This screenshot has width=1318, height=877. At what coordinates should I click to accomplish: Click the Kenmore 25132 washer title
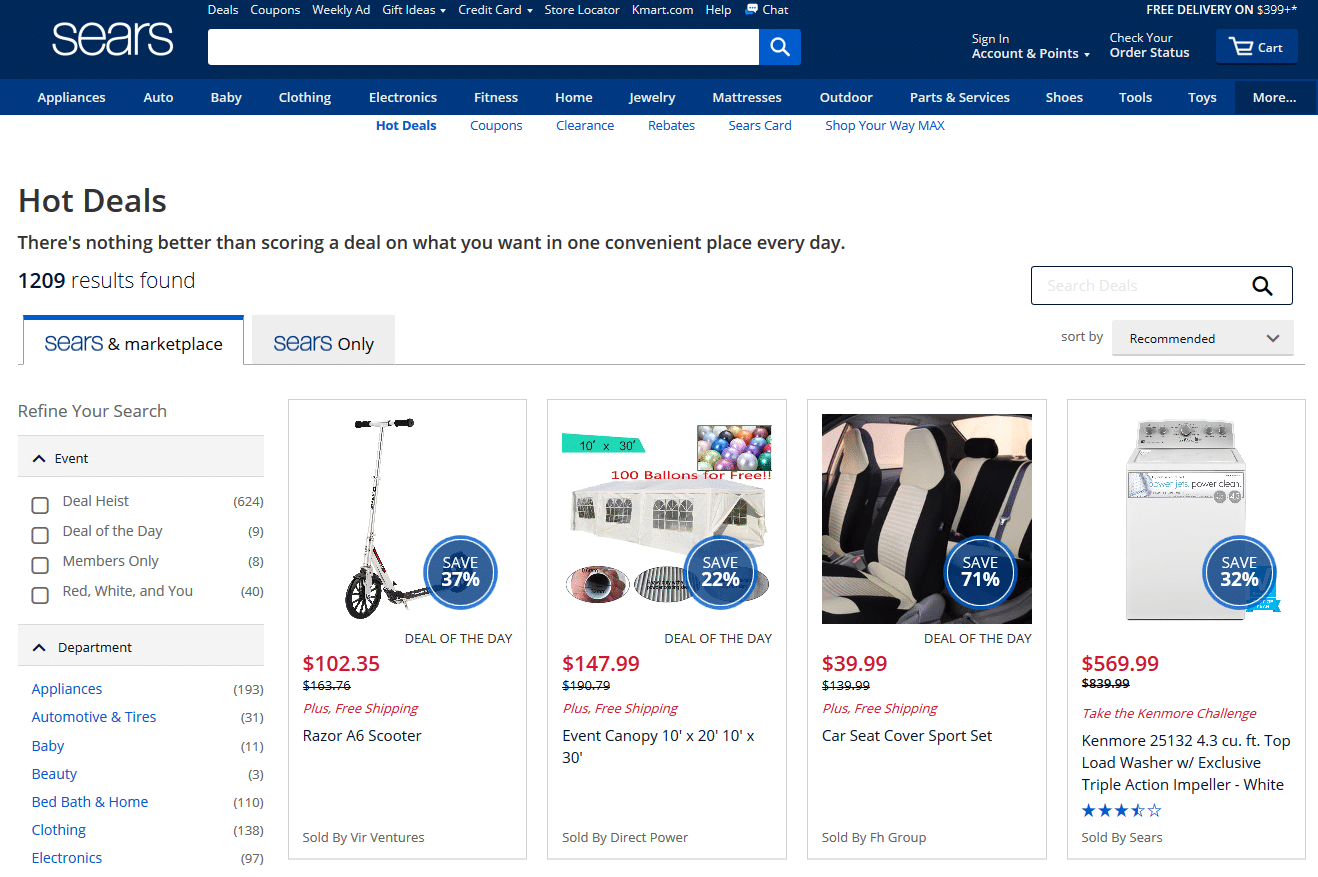pos(1186,763)
